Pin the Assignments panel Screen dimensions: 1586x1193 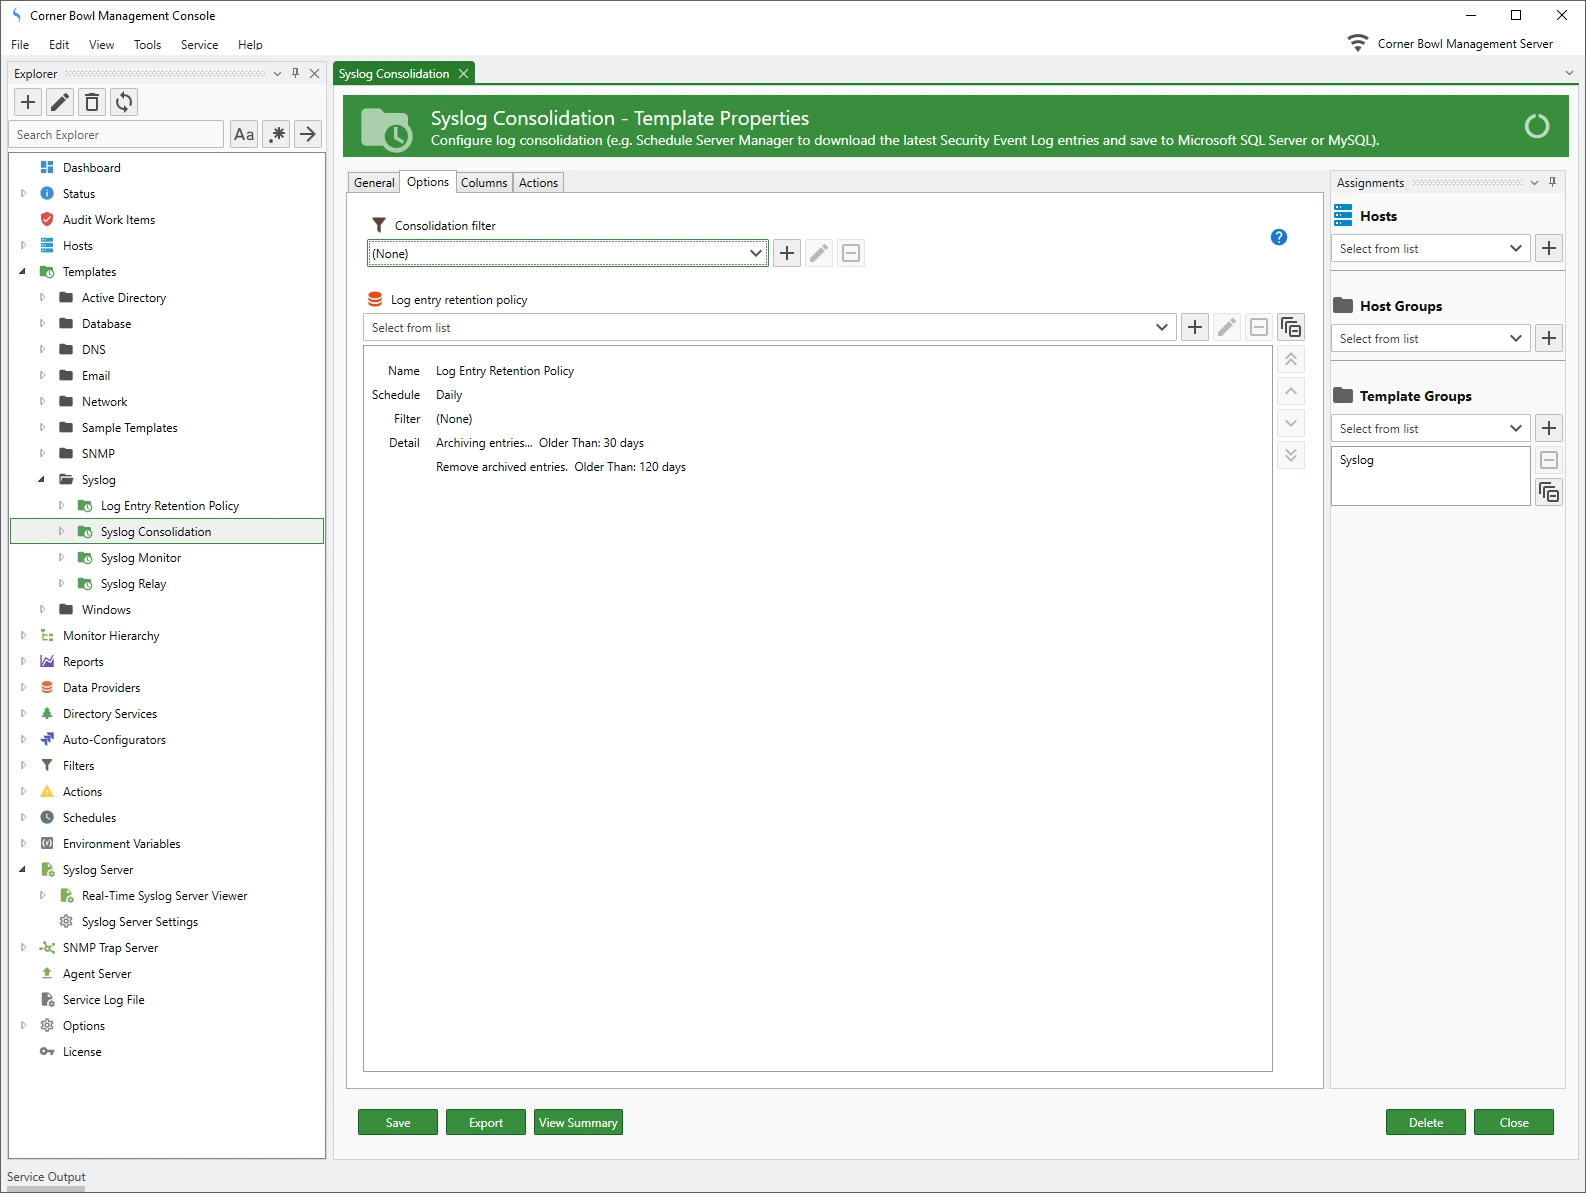coord(1552,182)
